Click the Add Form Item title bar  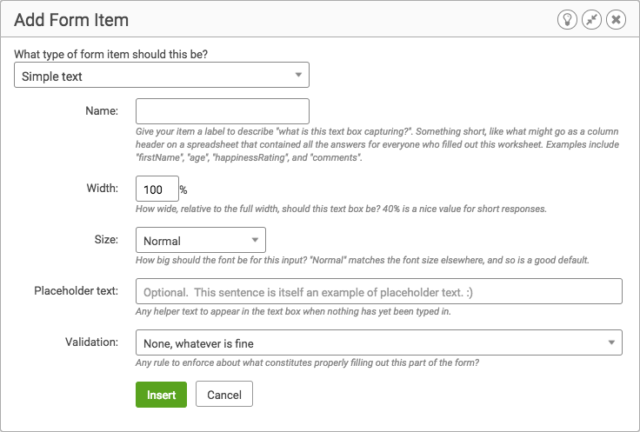click(320, 20)
